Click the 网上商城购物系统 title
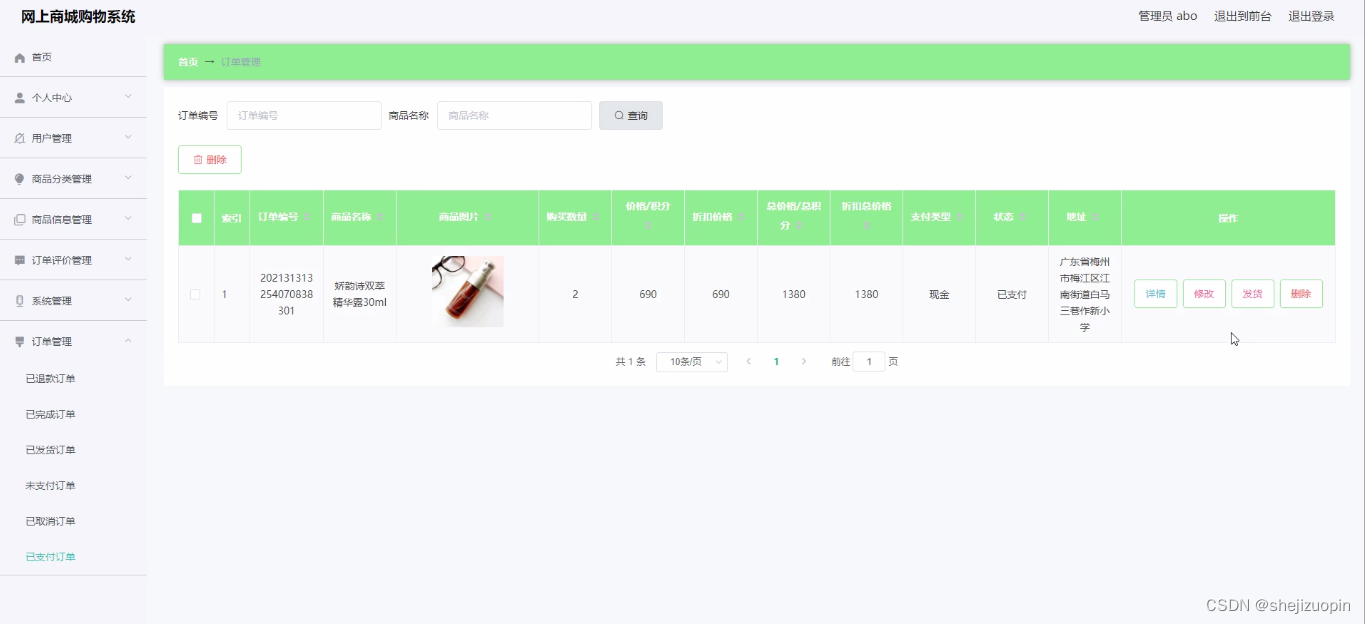 tap(78, 17)
